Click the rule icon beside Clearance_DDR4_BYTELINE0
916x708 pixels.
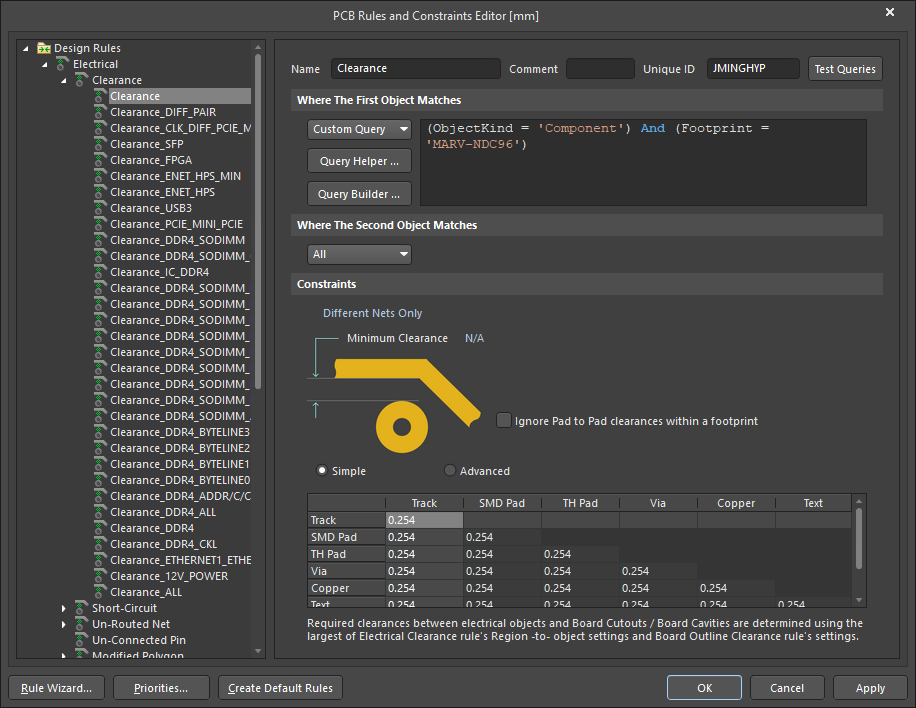pyautogui.click(x=100, y=480)
